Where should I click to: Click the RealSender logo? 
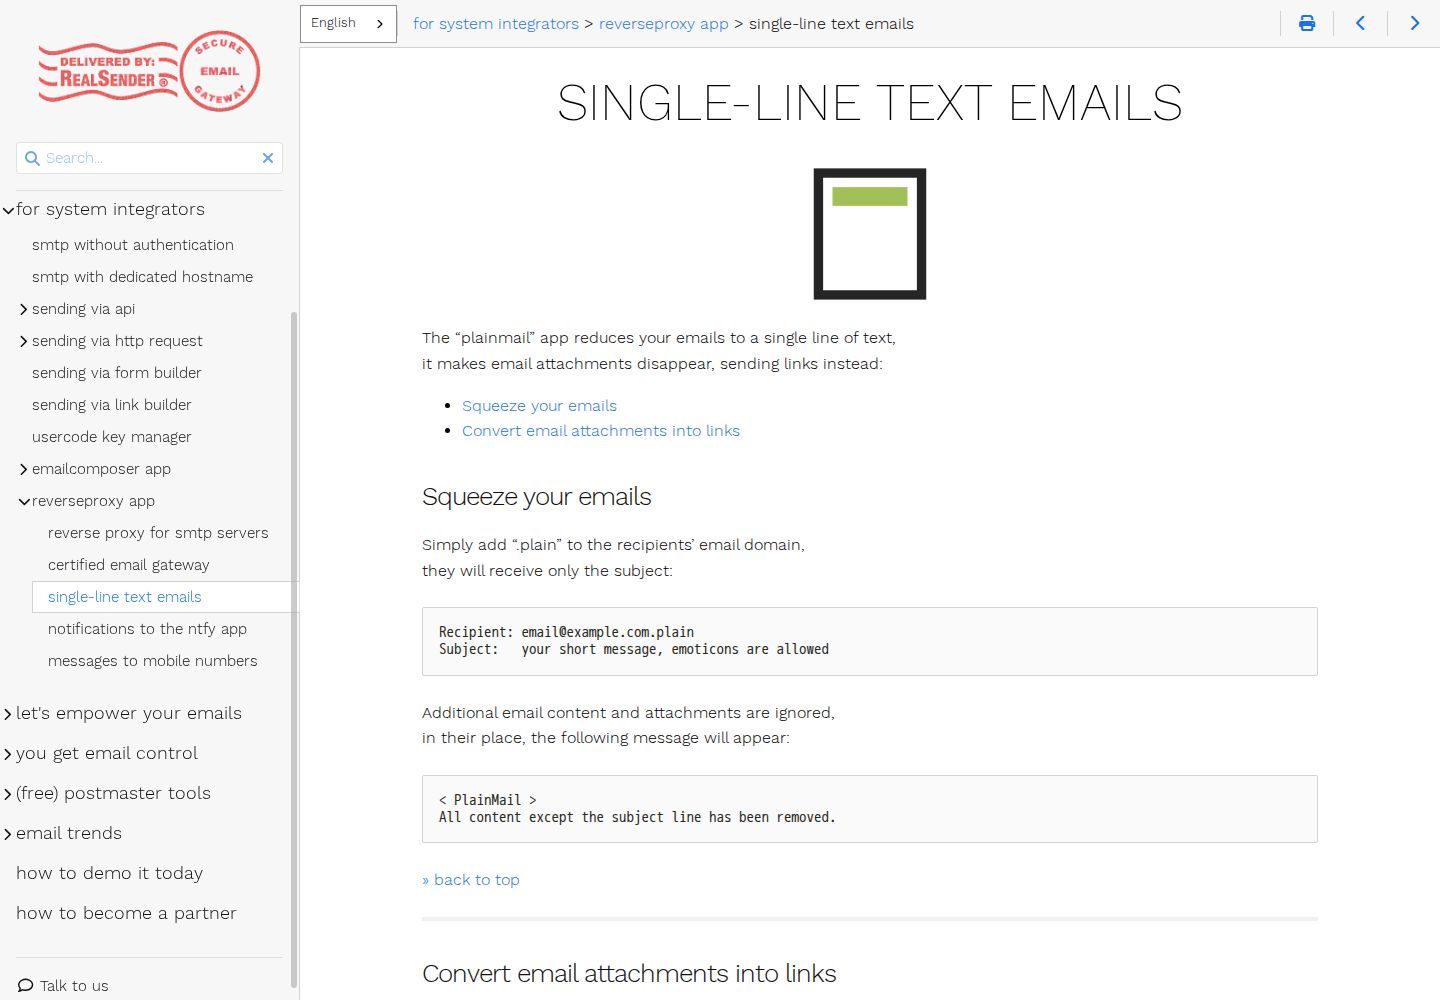(x=149, y=71)
